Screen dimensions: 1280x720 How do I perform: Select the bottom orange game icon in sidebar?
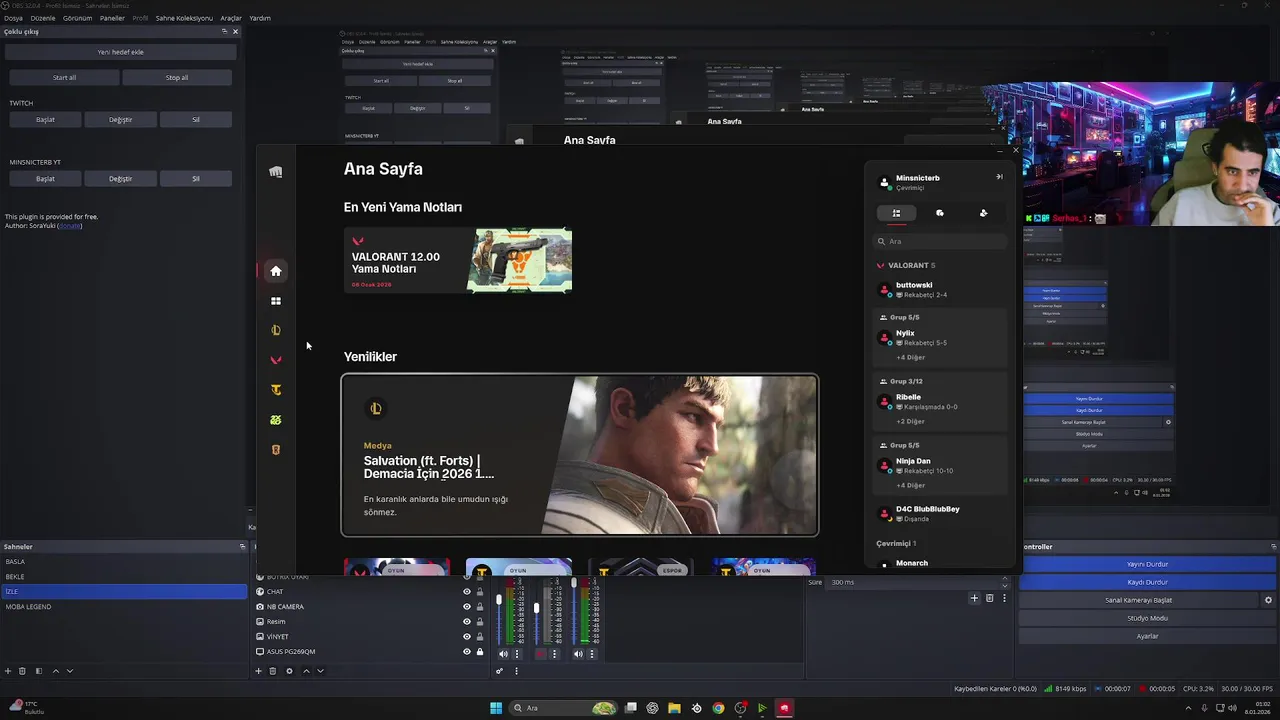click(276, 450)
